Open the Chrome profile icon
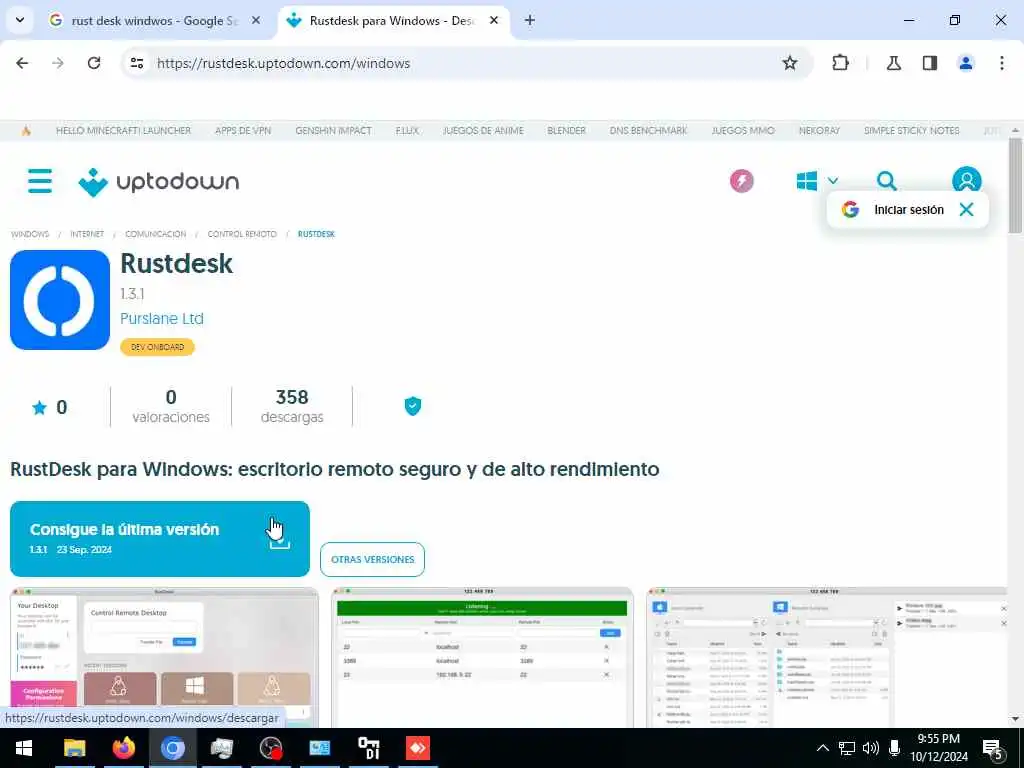 click(x=966, y=63)
